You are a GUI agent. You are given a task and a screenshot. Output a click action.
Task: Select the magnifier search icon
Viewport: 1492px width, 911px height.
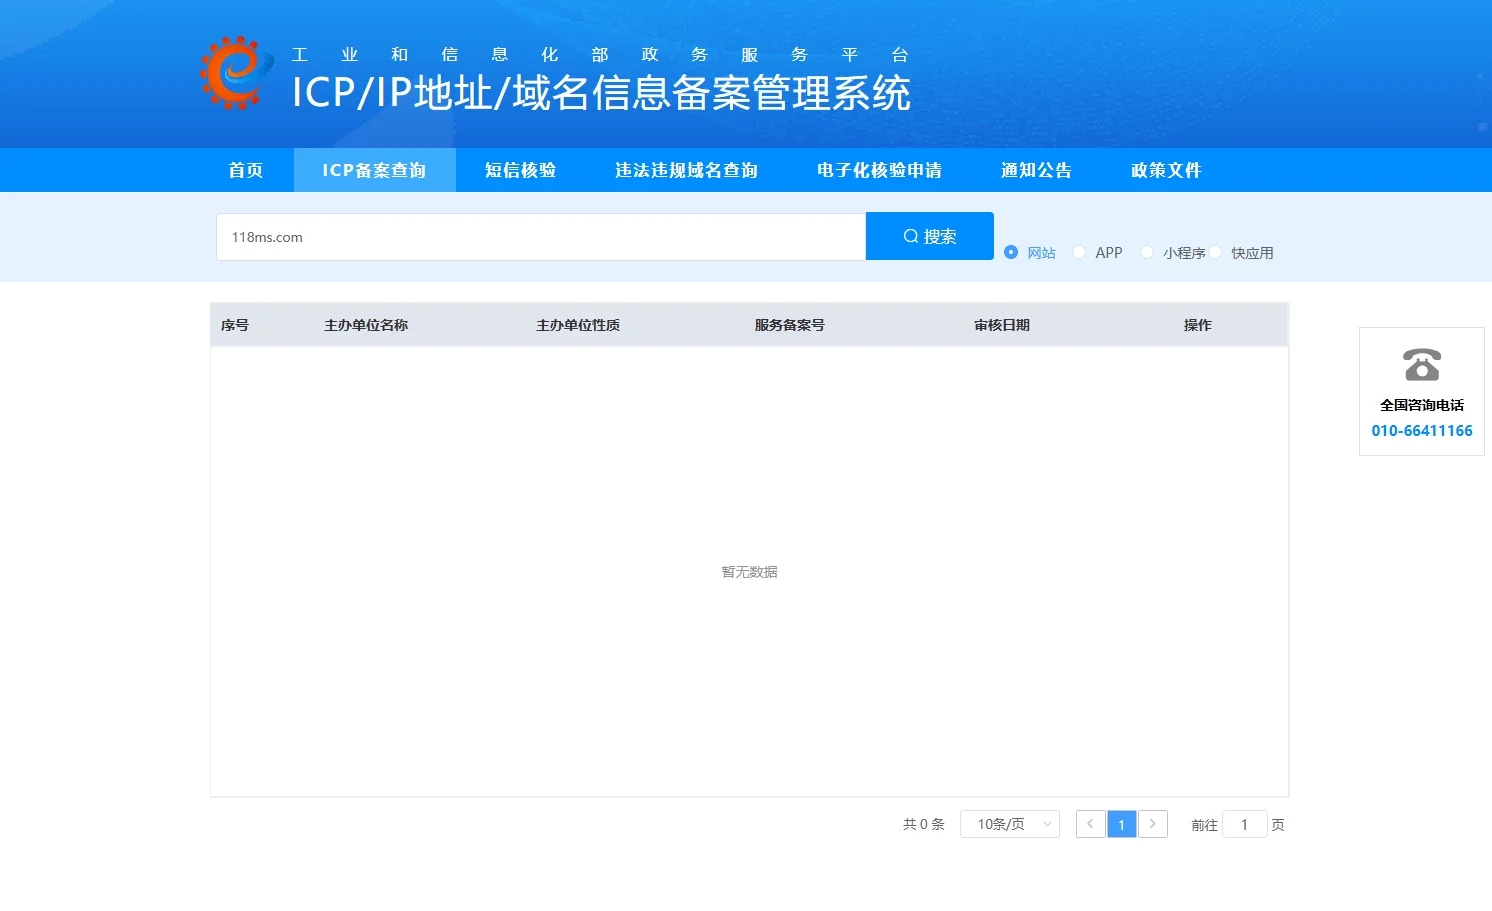911,236
